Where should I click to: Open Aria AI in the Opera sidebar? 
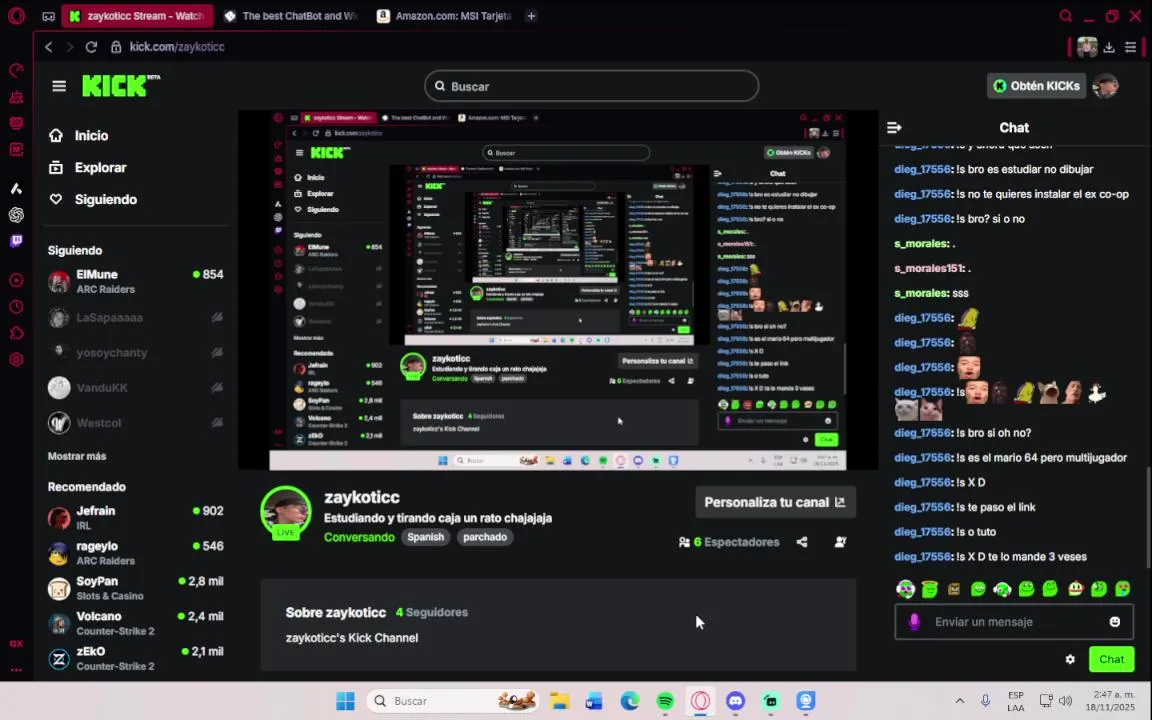16,189
